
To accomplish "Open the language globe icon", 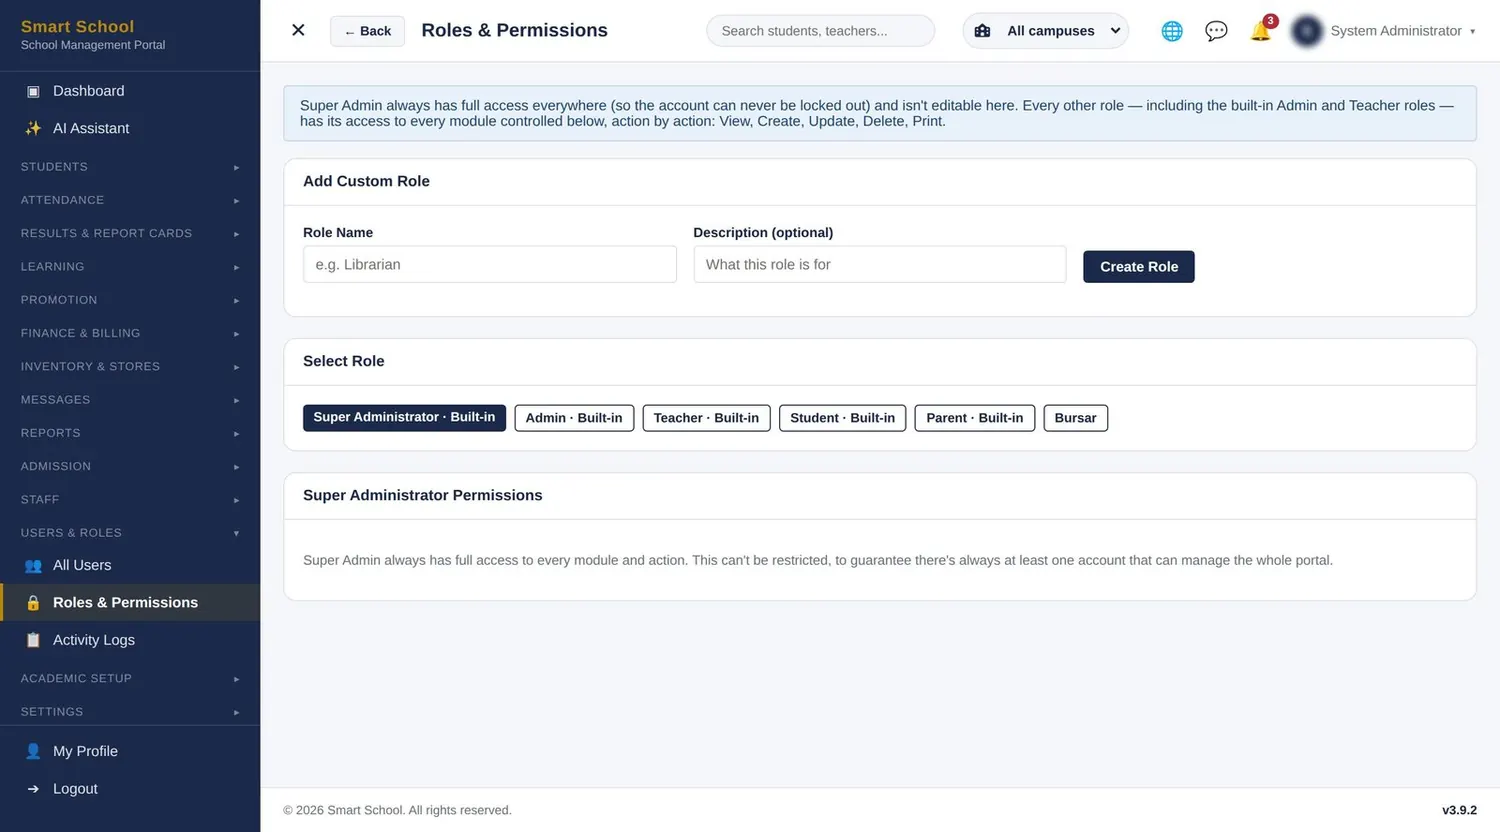I will [1172, 31].
